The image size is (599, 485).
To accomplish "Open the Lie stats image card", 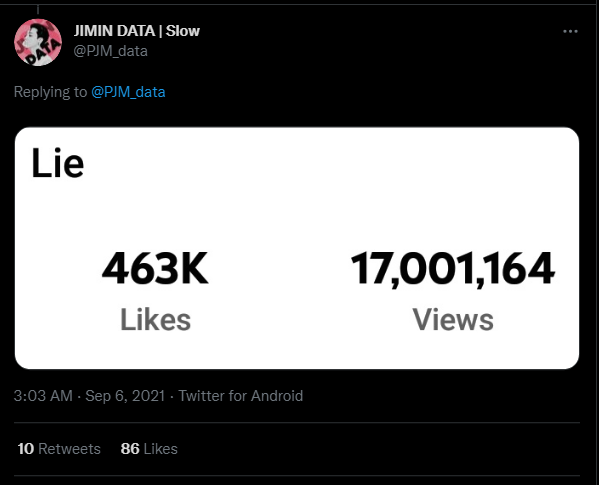I will tap(297, 248).
